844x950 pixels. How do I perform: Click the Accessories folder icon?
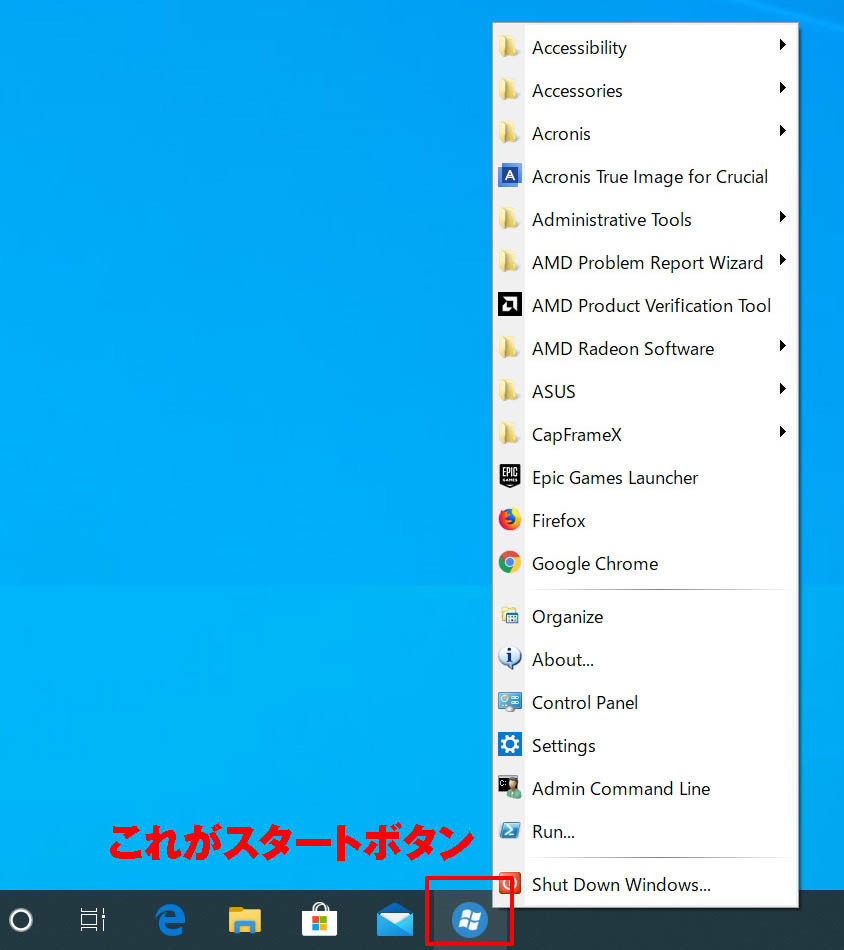[x=509, y=90]
